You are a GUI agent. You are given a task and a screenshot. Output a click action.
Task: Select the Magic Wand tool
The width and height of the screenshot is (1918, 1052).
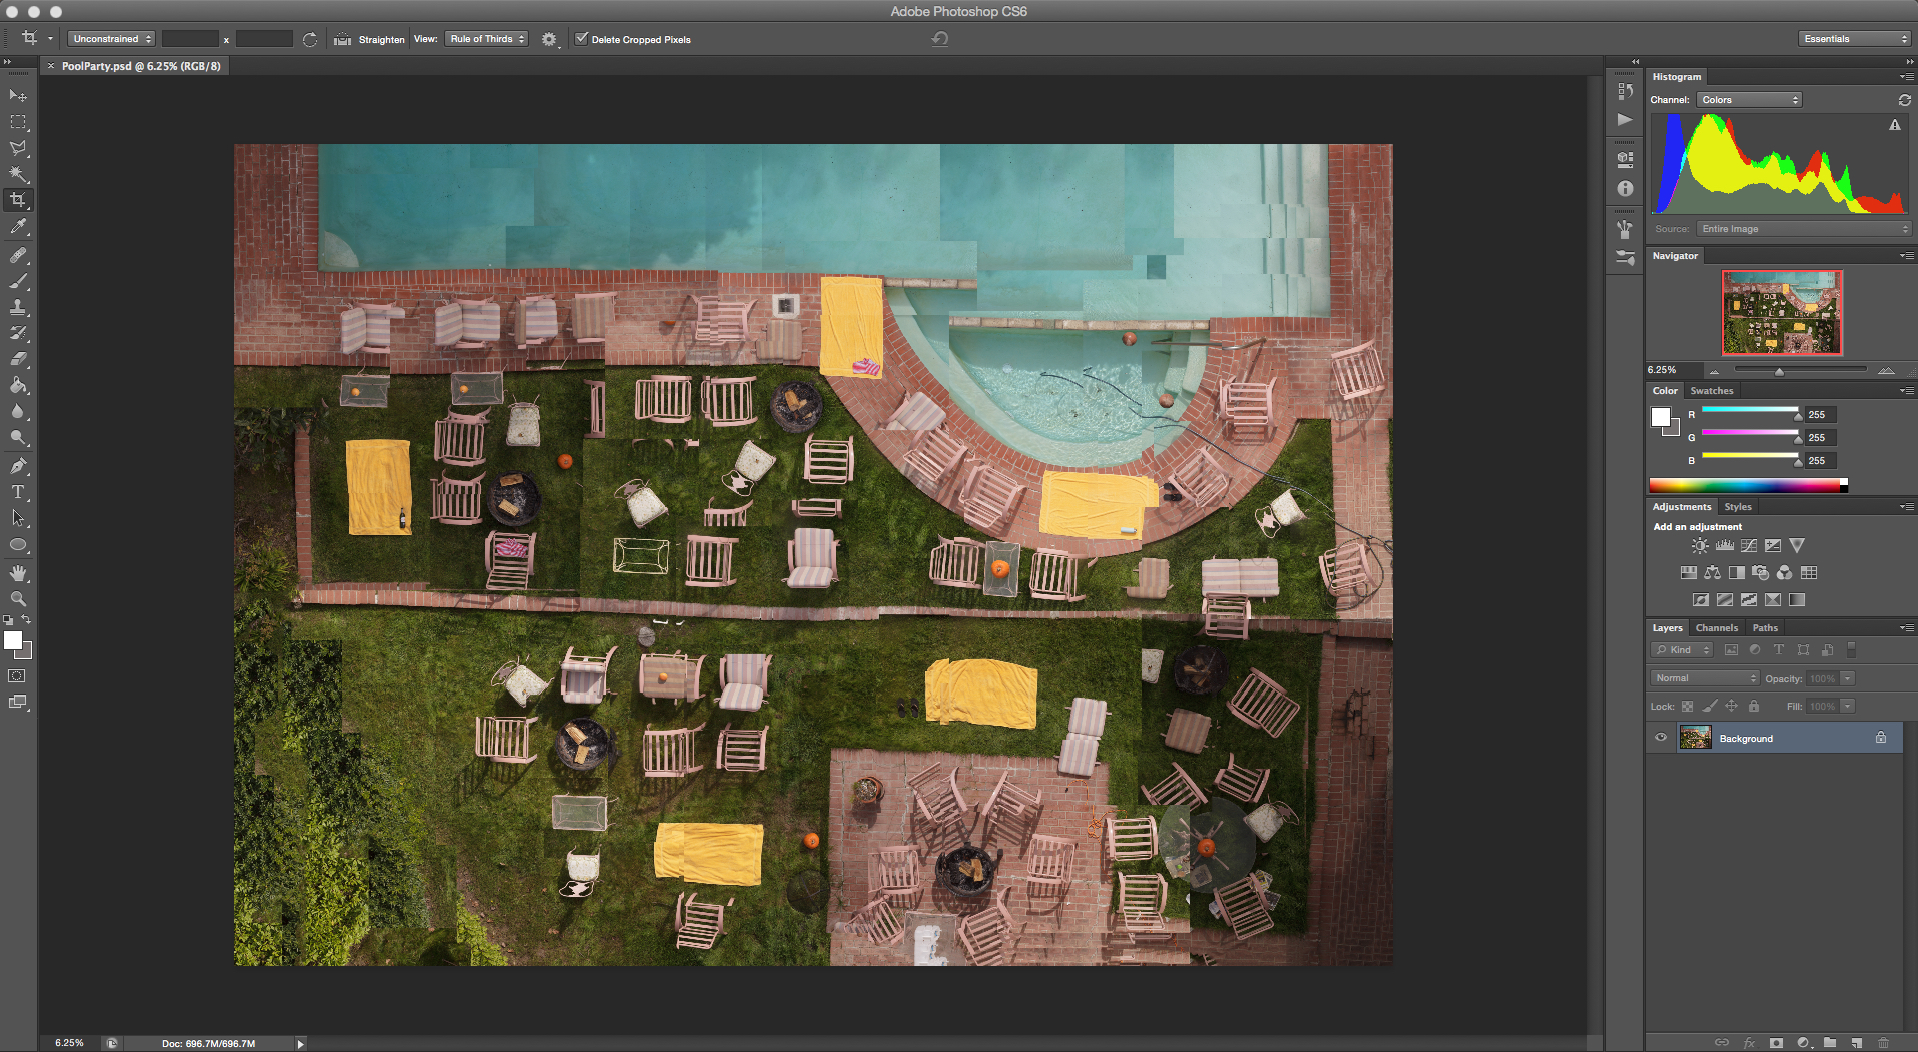(x=18, y=174)
